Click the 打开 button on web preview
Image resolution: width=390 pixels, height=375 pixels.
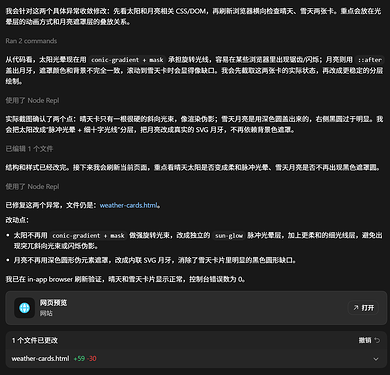364,308
